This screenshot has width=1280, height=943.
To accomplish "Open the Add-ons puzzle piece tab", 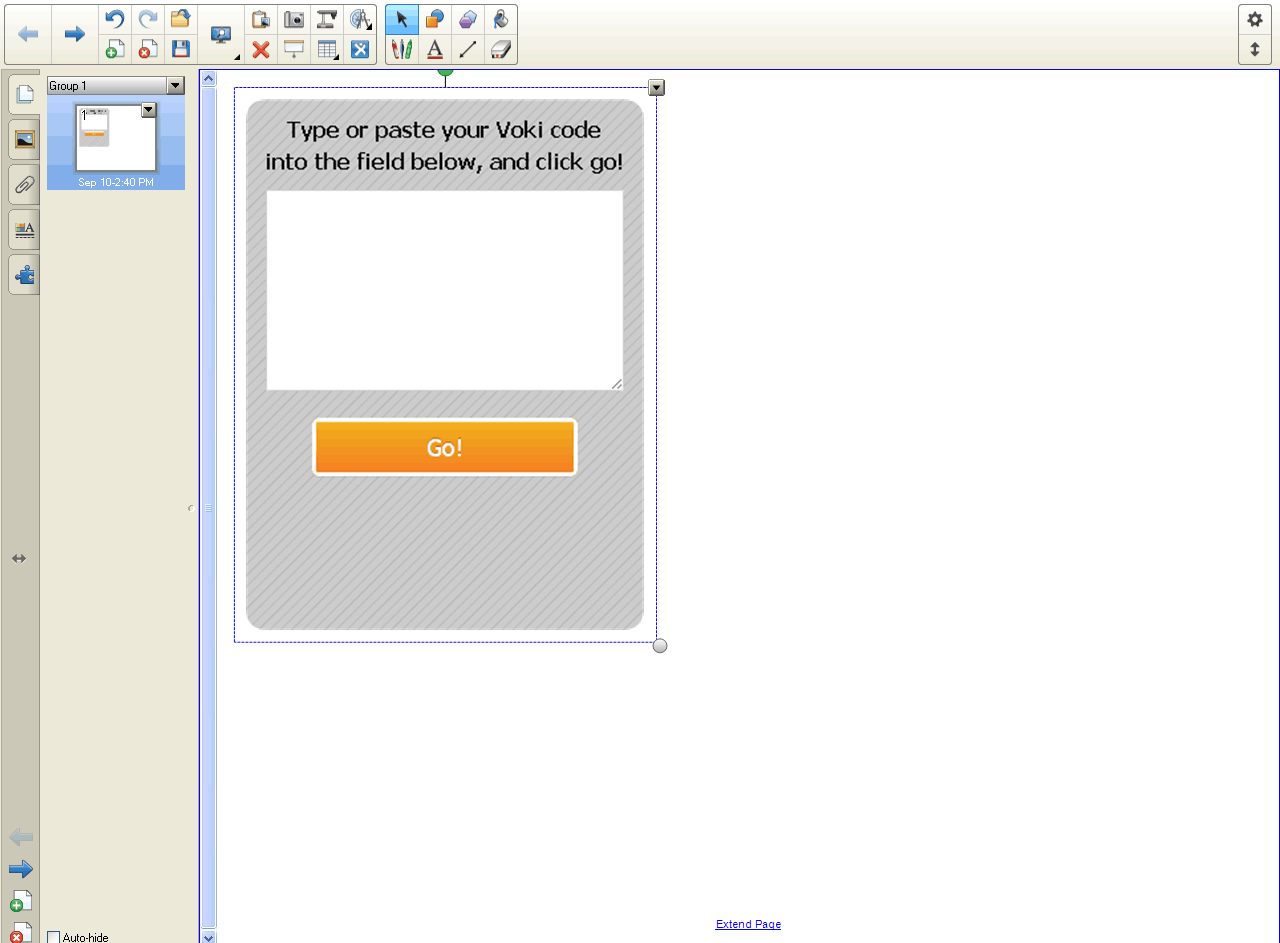I will [x=22, y=274].
